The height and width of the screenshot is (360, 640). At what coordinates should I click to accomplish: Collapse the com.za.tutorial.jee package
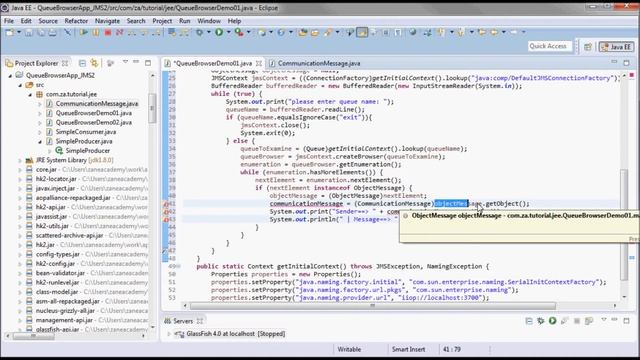(30, 94)
